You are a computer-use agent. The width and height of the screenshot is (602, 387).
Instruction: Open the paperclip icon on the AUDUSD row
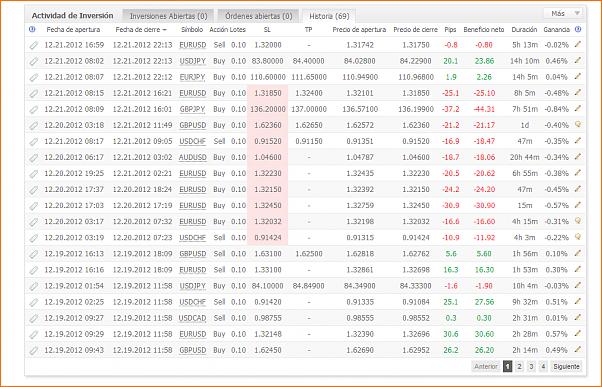[34, 158]
